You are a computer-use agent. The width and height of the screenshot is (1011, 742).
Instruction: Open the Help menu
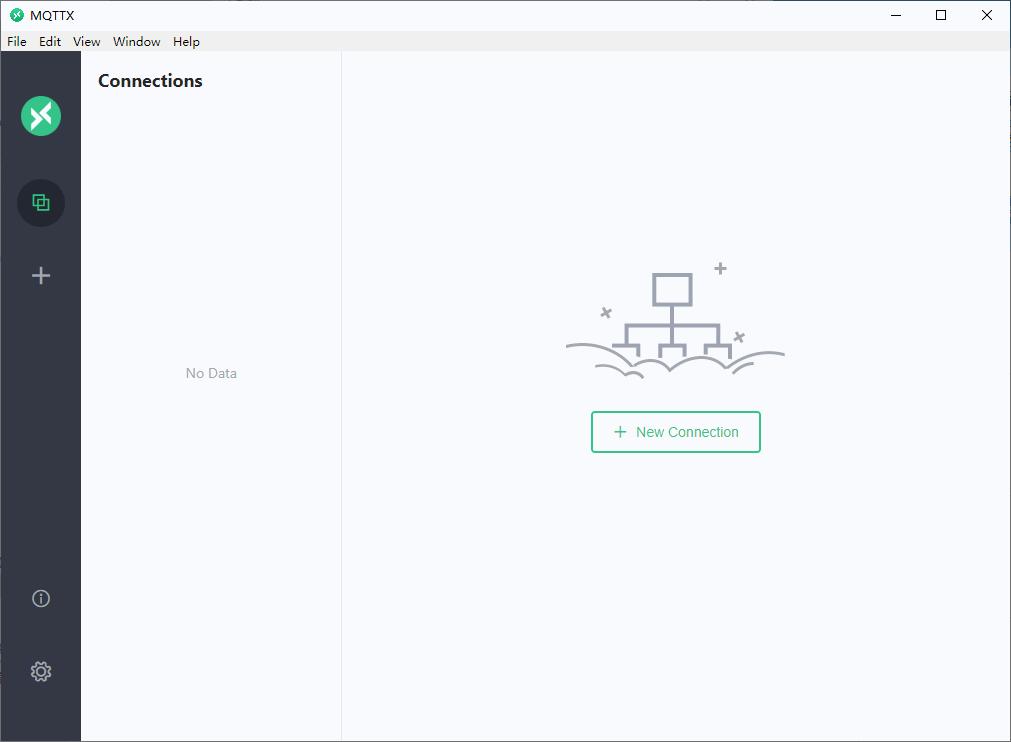186,42
